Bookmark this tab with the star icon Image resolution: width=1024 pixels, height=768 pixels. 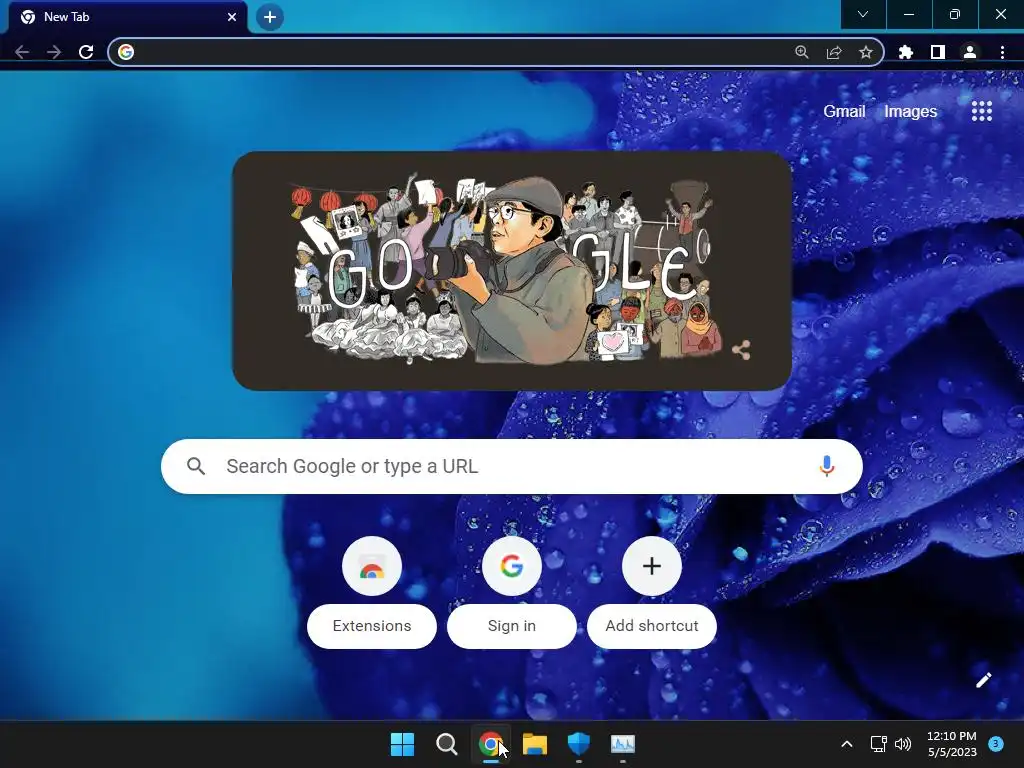866,52
